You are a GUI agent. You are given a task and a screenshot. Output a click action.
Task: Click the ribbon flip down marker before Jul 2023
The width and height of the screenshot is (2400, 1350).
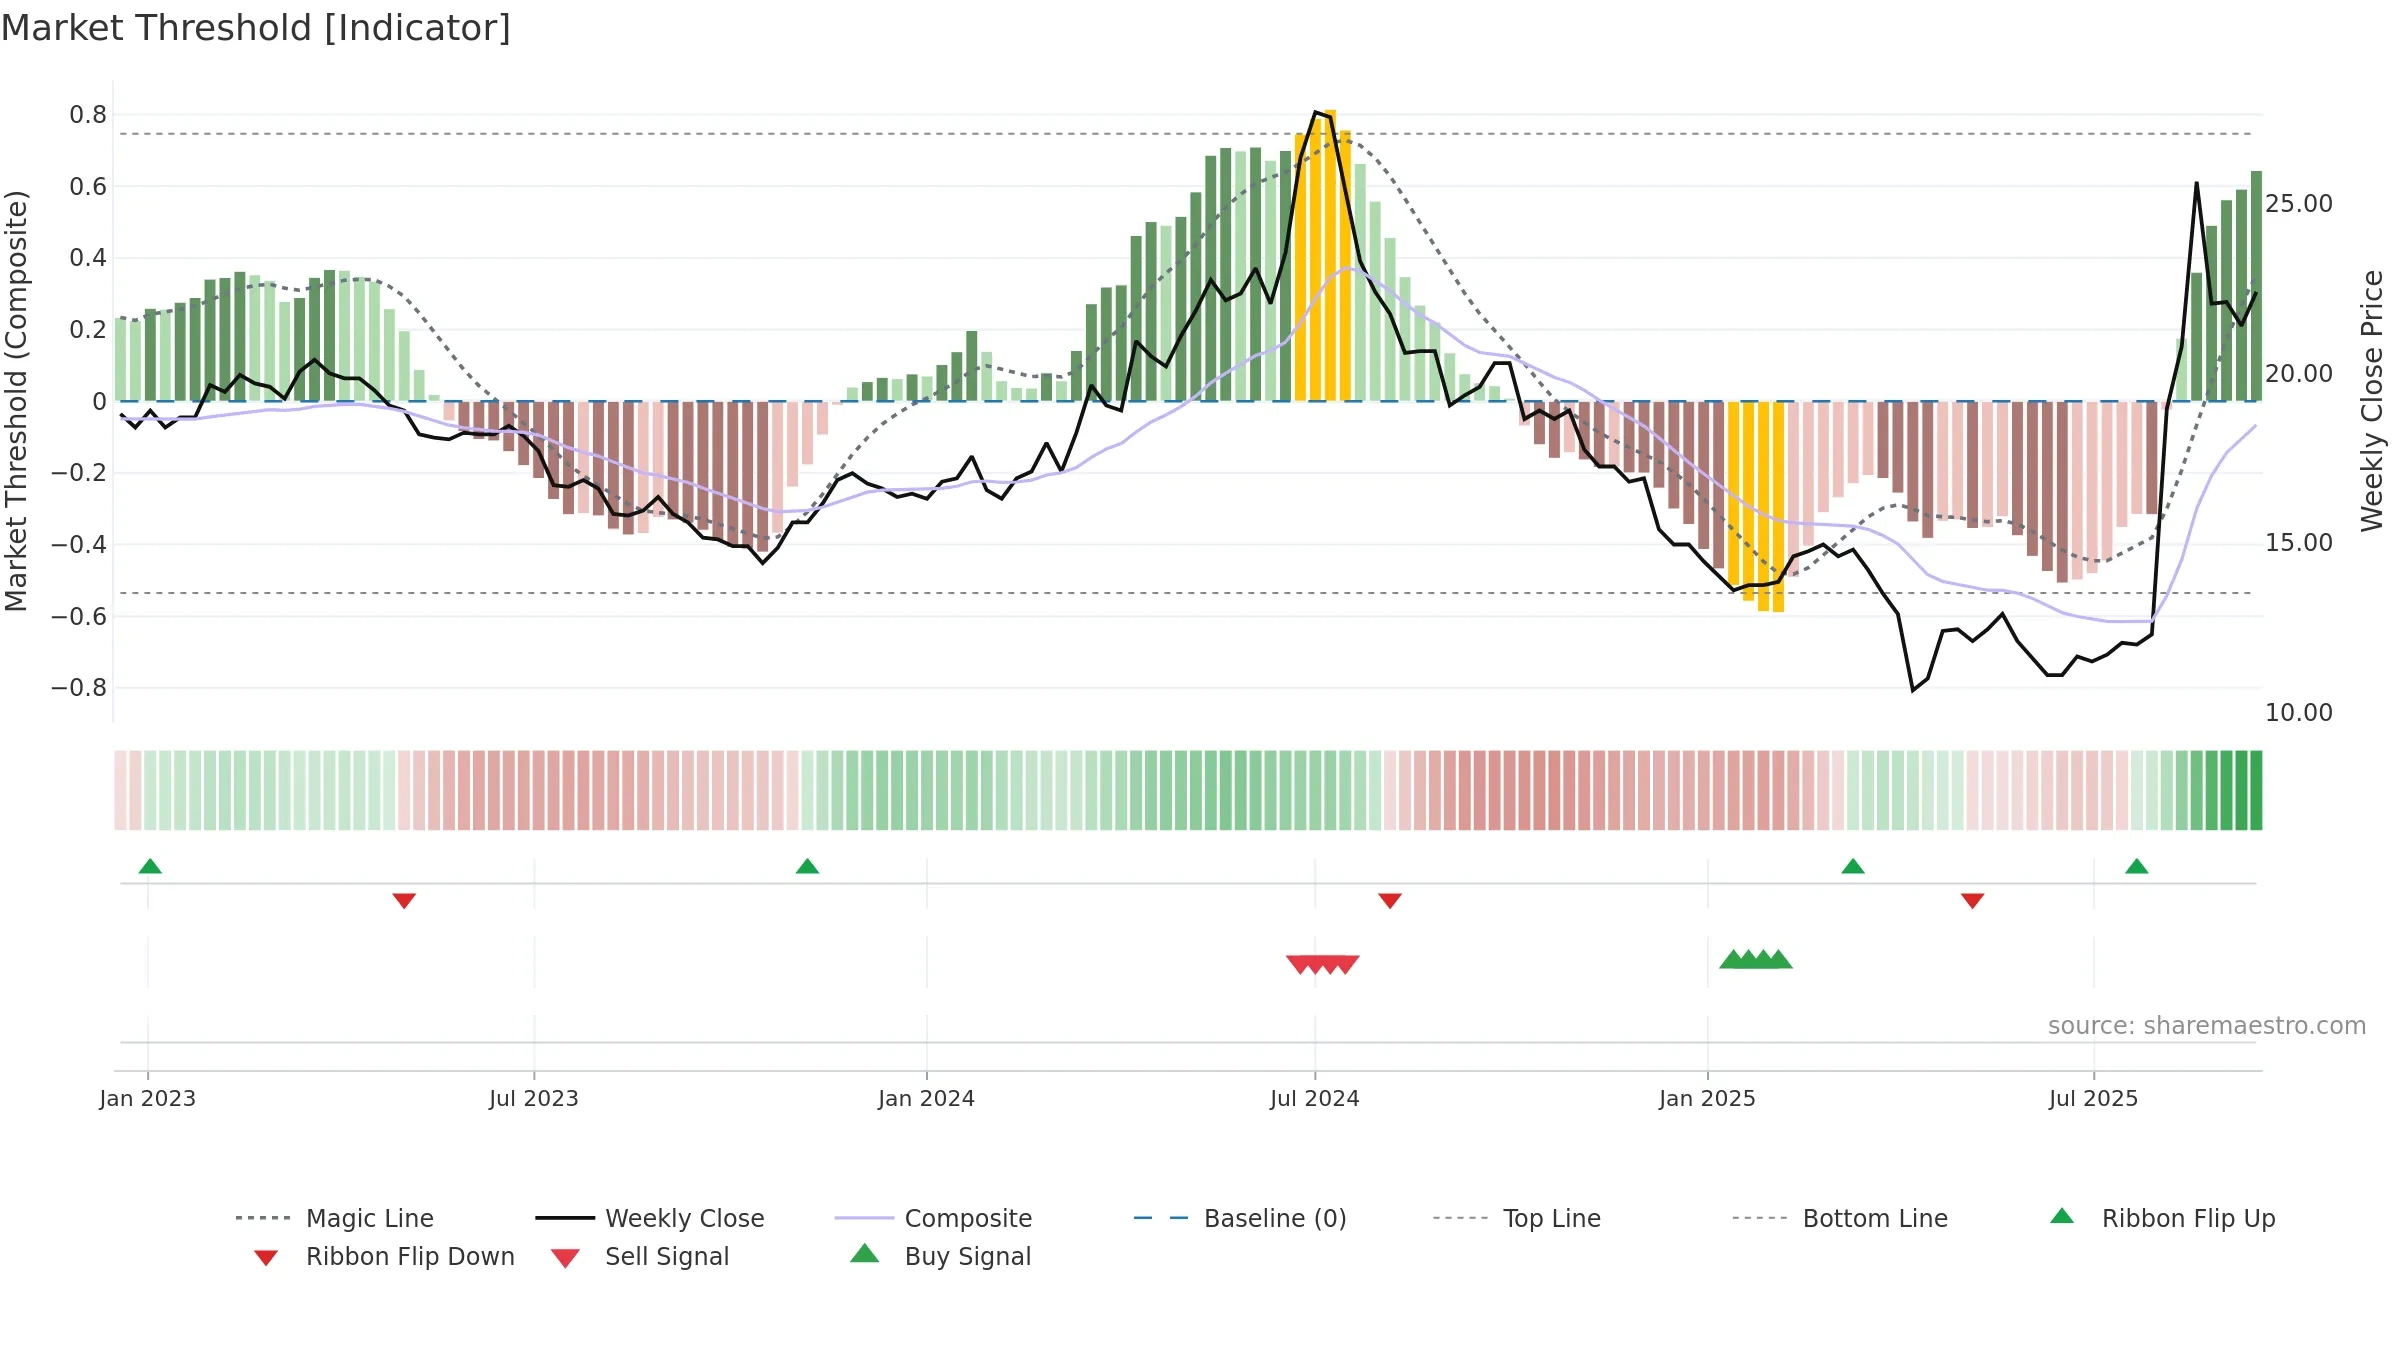pos(404,901)
